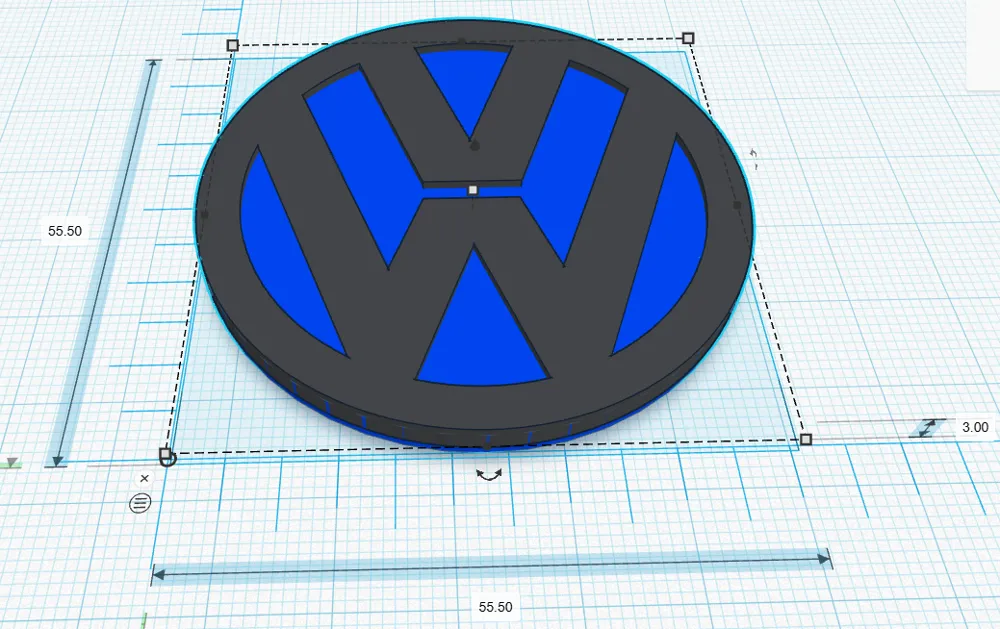Click the white height handle at emblem center
This screenshot has width=1000, height=629.
pos(473,190)
